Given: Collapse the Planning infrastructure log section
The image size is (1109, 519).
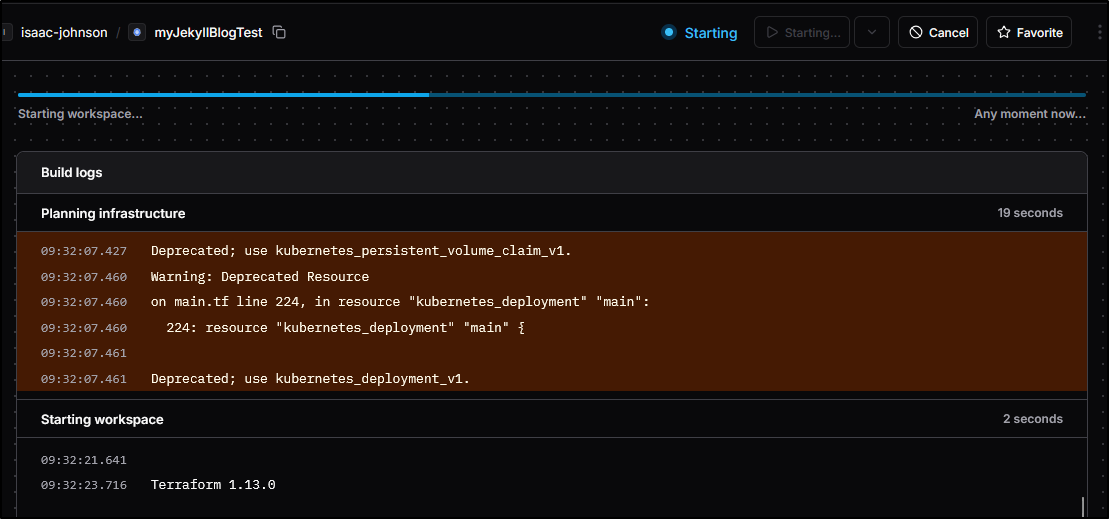Looking at the screenshot, I should pyautogui.click(x=113, y=213).
